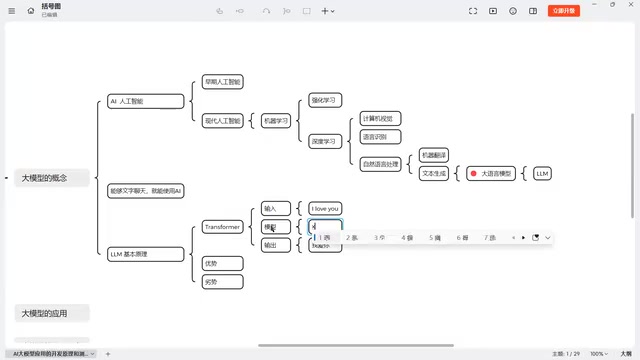Insert a summary bracket icon

coord(287,11)
